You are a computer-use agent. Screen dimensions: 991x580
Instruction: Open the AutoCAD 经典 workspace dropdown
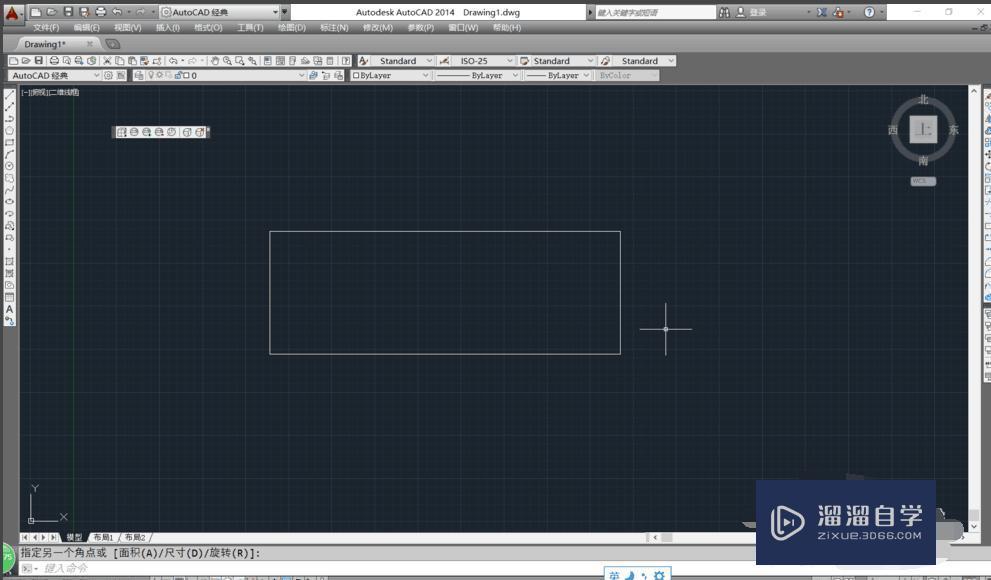pos(96,75)
